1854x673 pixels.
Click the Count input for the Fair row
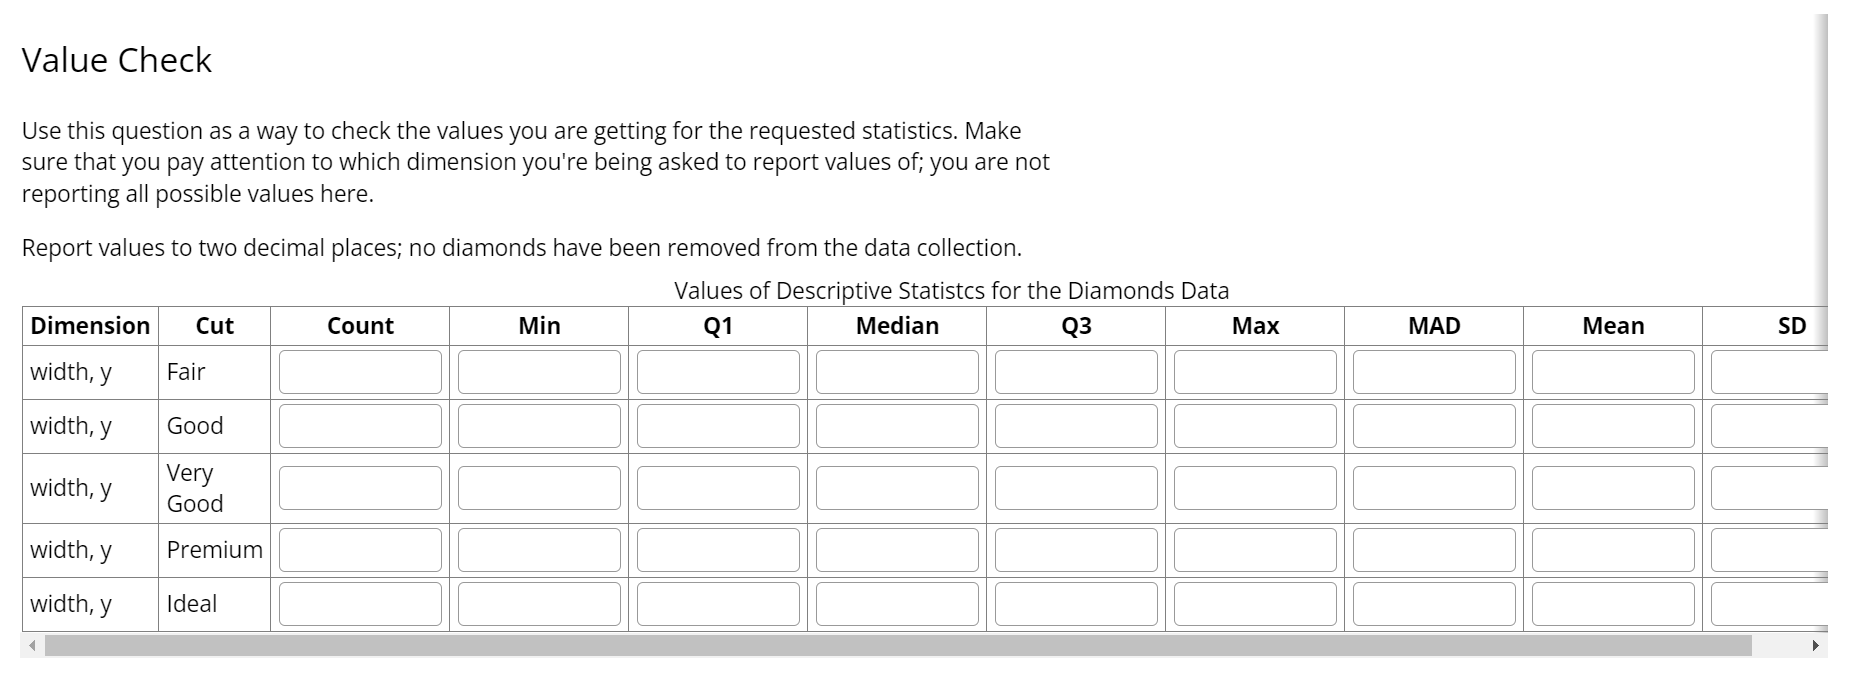[x=360, y=372]
